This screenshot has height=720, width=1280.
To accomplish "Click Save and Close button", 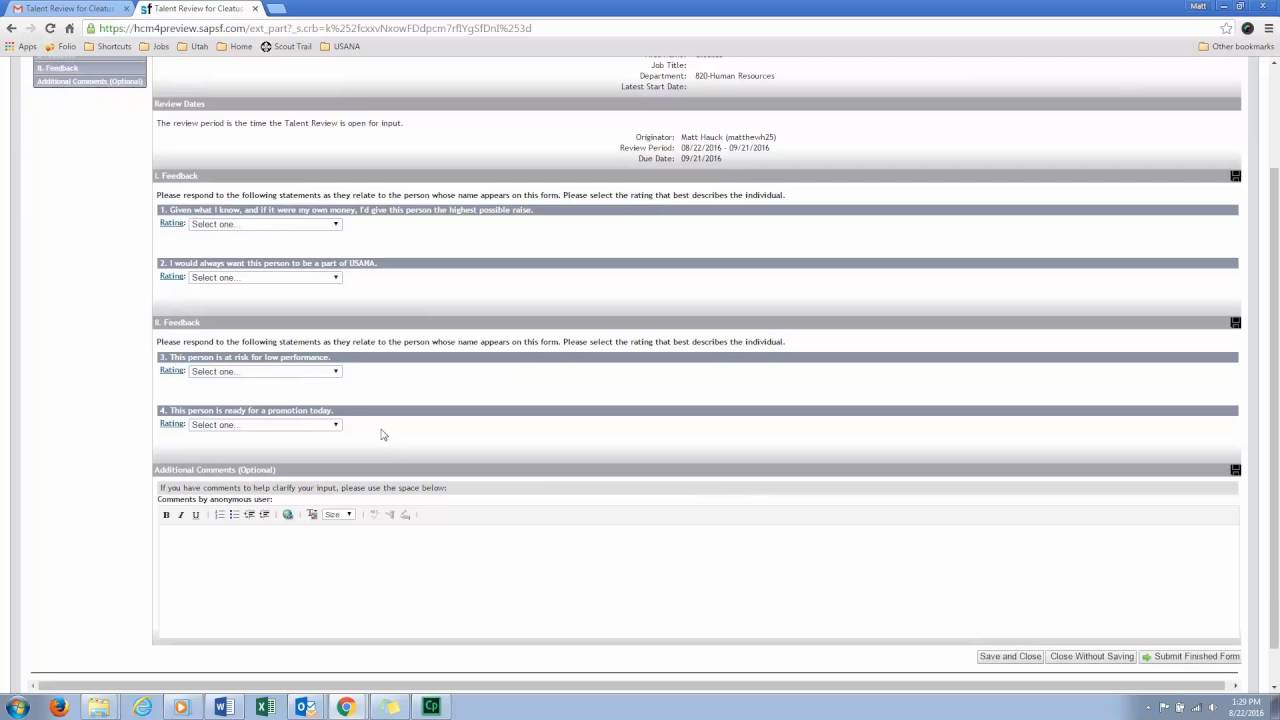I will (1010, 657).
